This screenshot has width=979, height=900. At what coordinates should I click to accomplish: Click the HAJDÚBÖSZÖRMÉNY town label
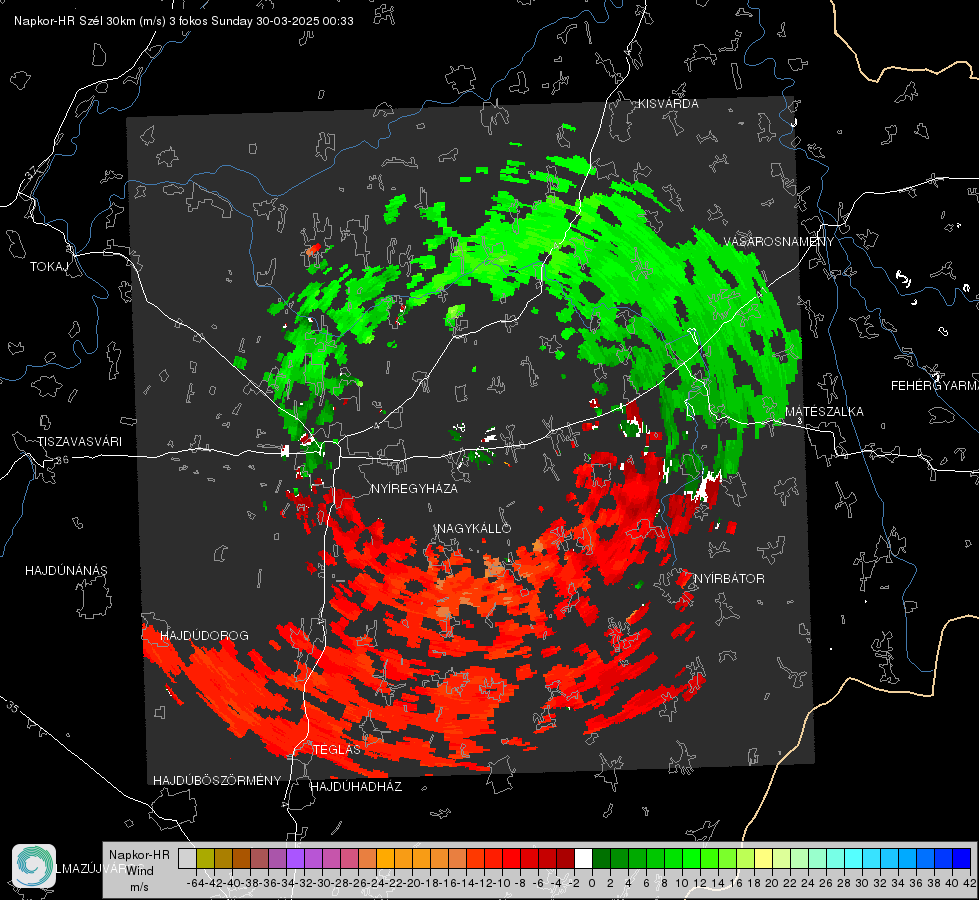pos(217,781)
